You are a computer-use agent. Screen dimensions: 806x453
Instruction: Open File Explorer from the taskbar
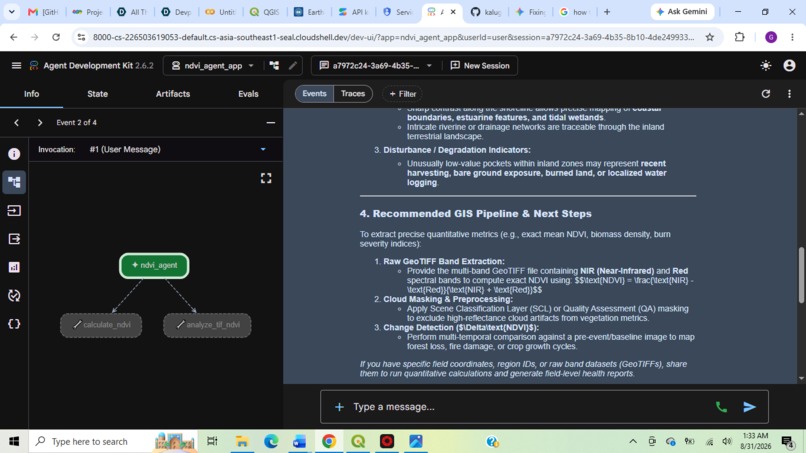(x=242, y=441)
